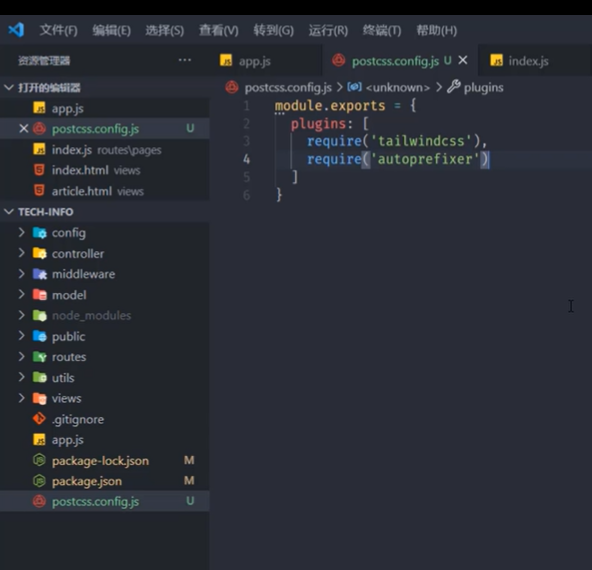
Task: Click the public folder icon
Action: click(x=40, y=336)
